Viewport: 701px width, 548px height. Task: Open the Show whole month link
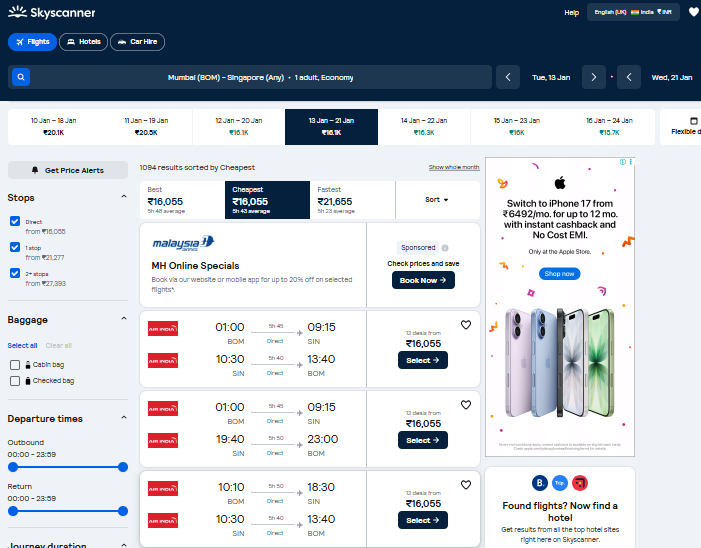point(454,167)
